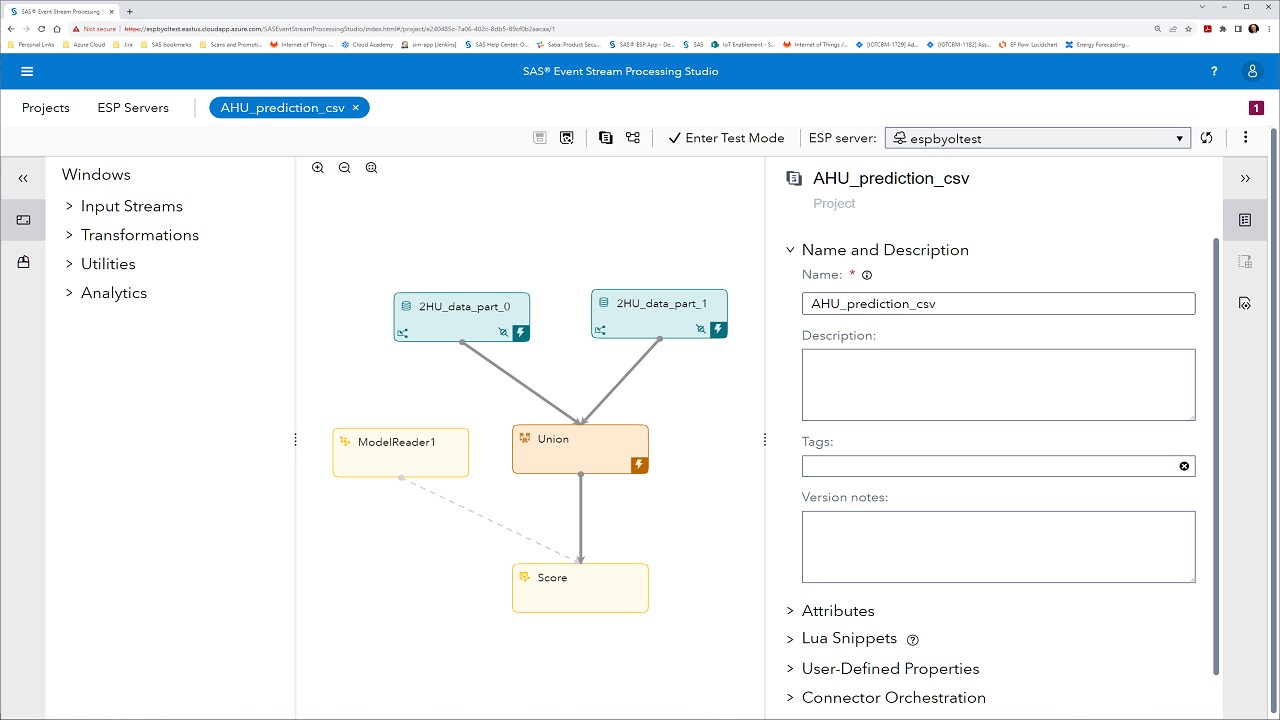Refresh the ESP server list
The width and height of the screenshot is (1280, 720).
point(1207,138)
